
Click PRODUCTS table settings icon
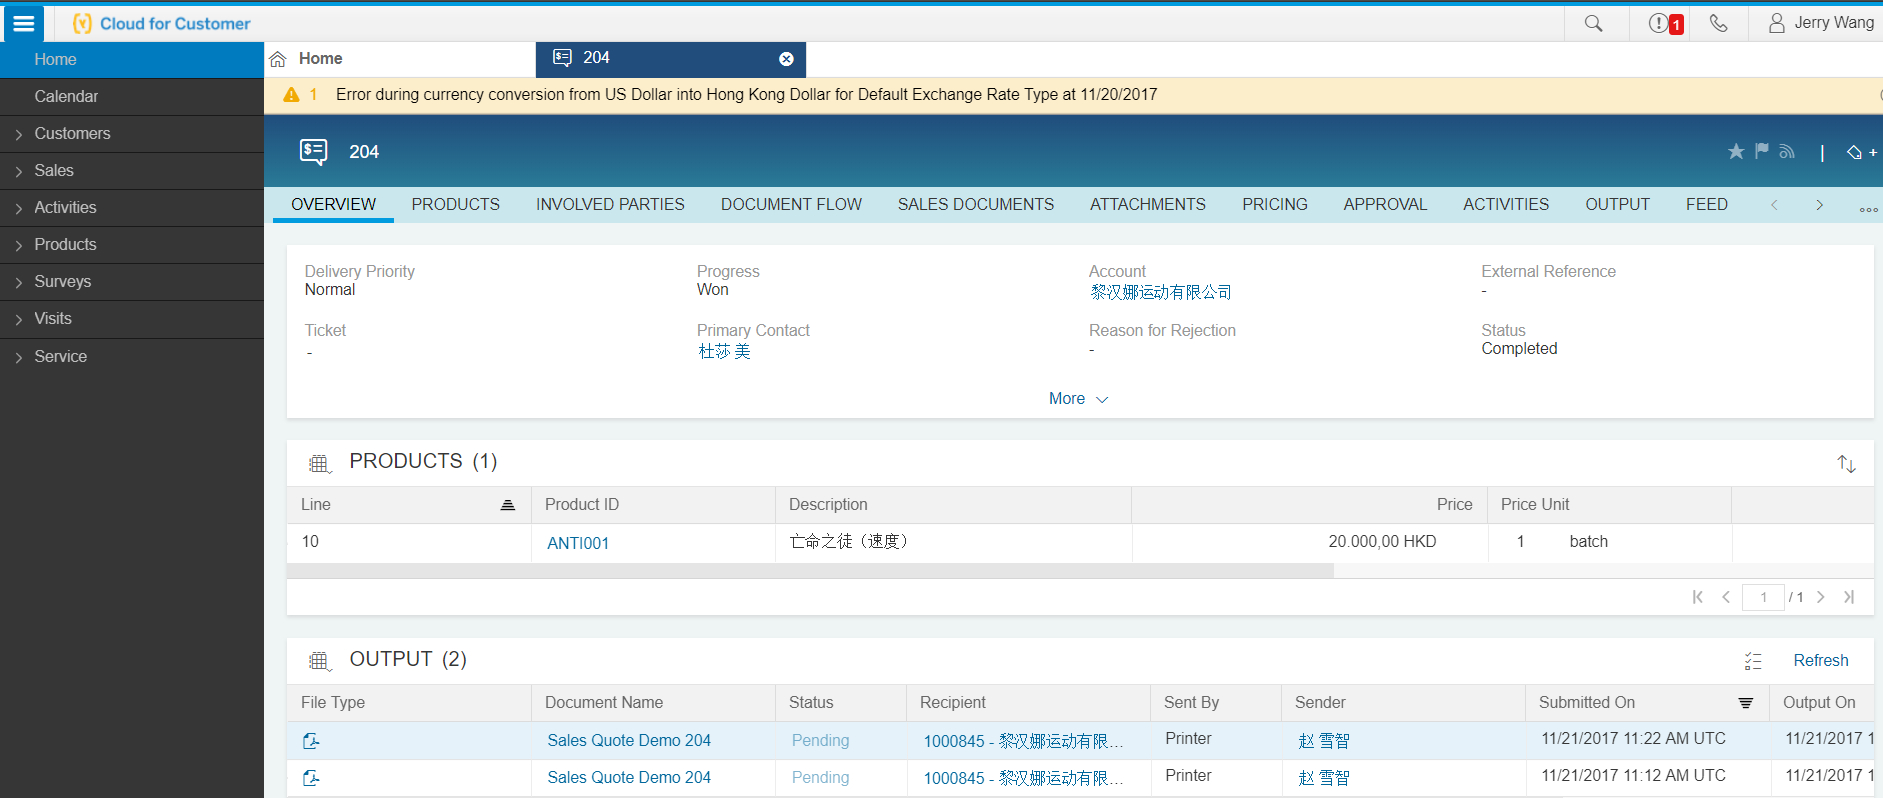point(319,463)
